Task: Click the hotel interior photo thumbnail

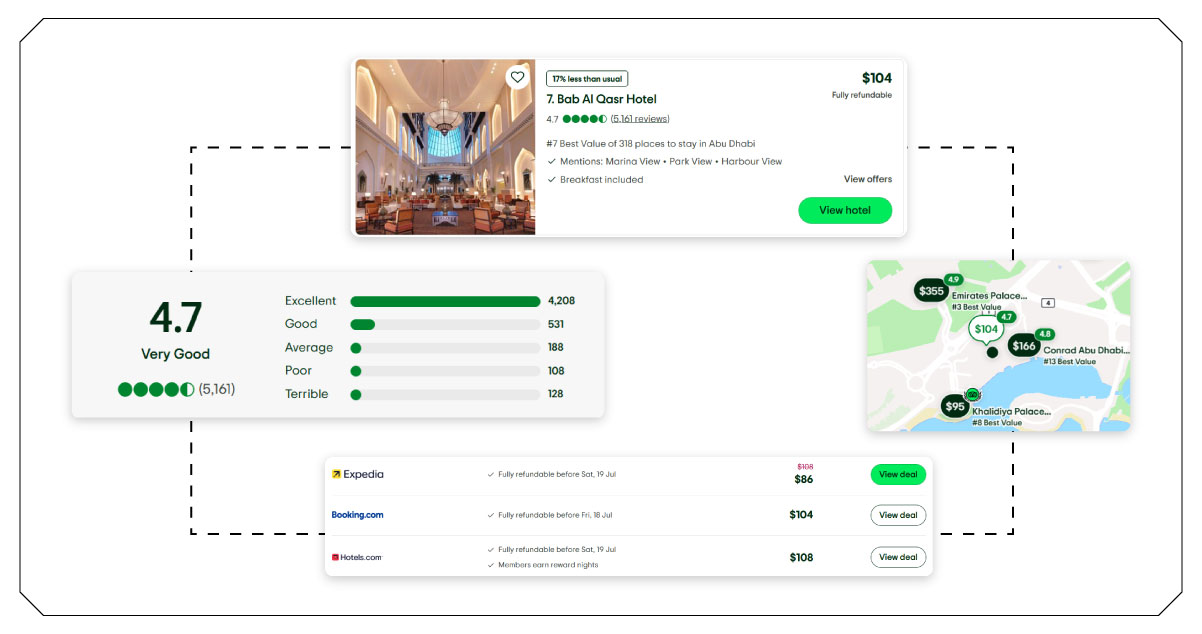Action: coord(444,148)
